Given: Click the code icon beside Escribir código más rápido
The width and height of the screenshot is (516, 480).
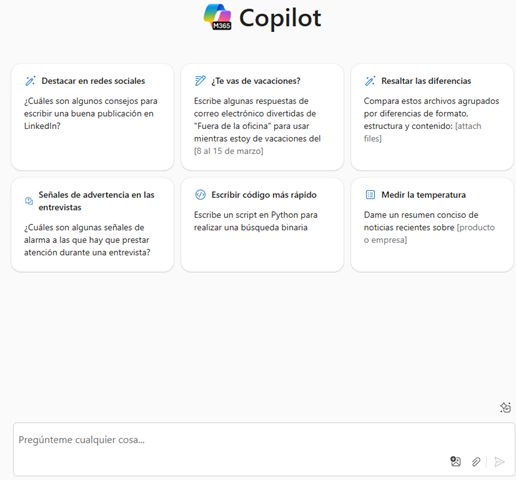Looking at the screenshot, I should 200,195.
